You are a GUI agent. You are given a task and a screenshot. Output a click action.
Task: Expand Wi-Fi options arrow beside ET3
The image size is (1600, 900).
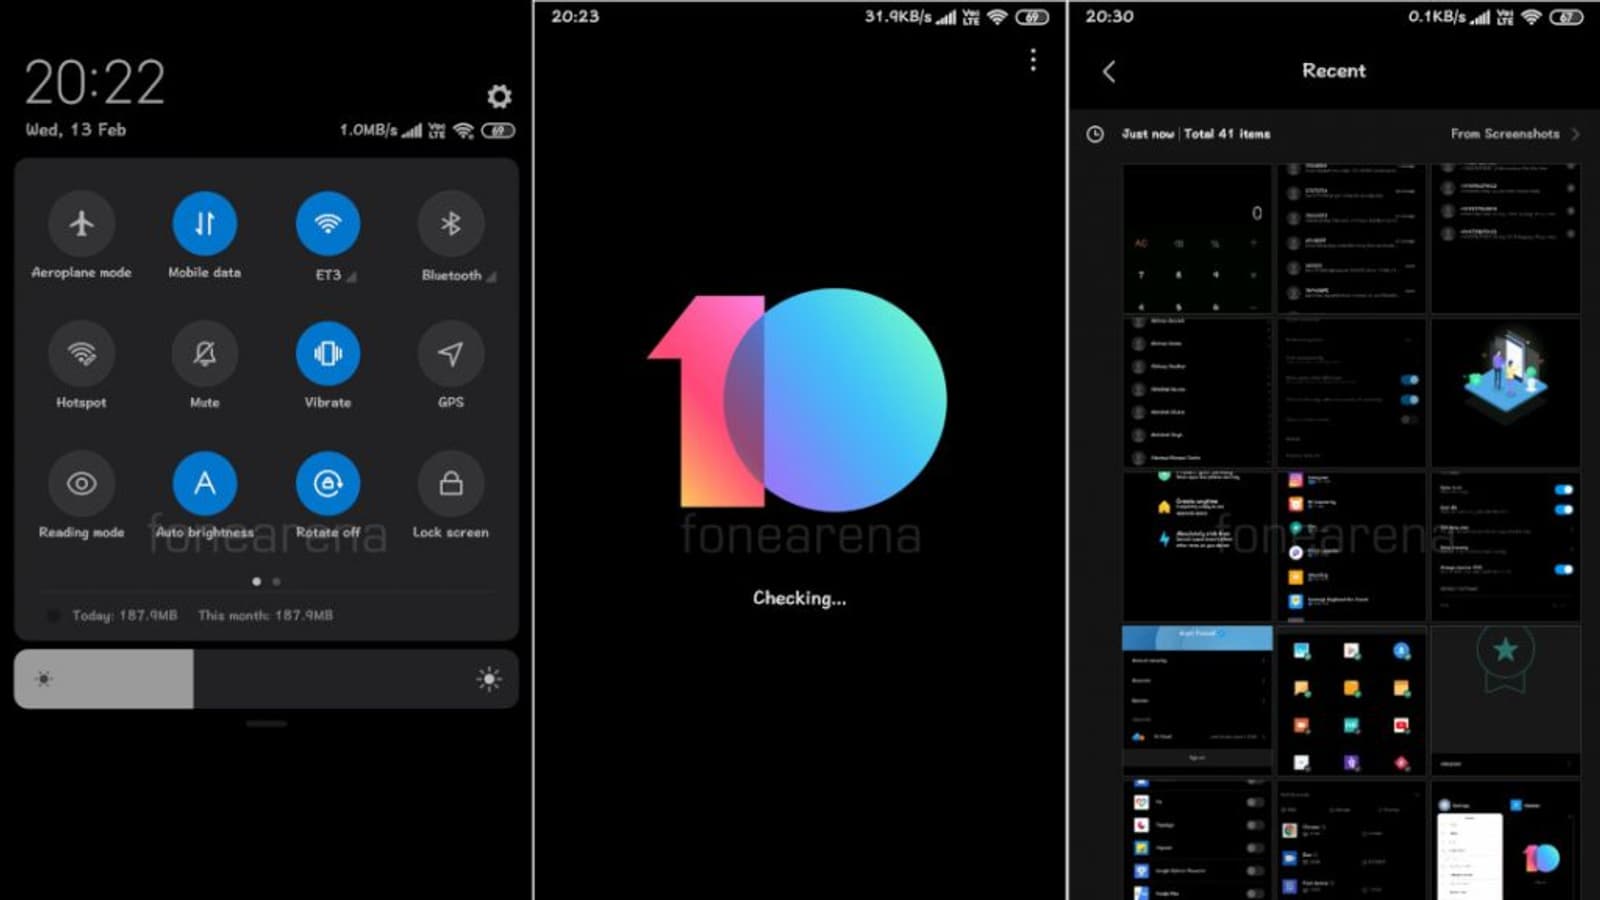pyautogui.click(x=351, y=277)
